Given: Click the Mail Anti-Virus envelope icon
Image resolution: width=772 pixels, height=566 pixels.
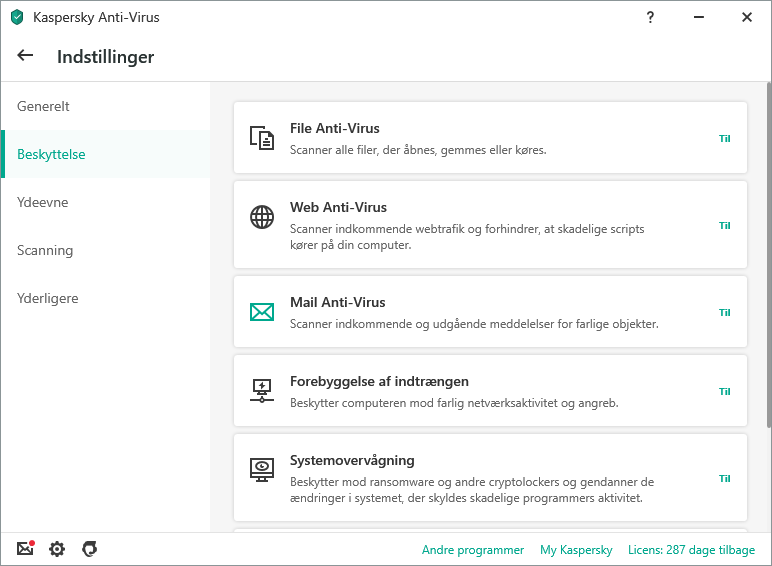Looking at the screenshot, I should pos(262,312).
